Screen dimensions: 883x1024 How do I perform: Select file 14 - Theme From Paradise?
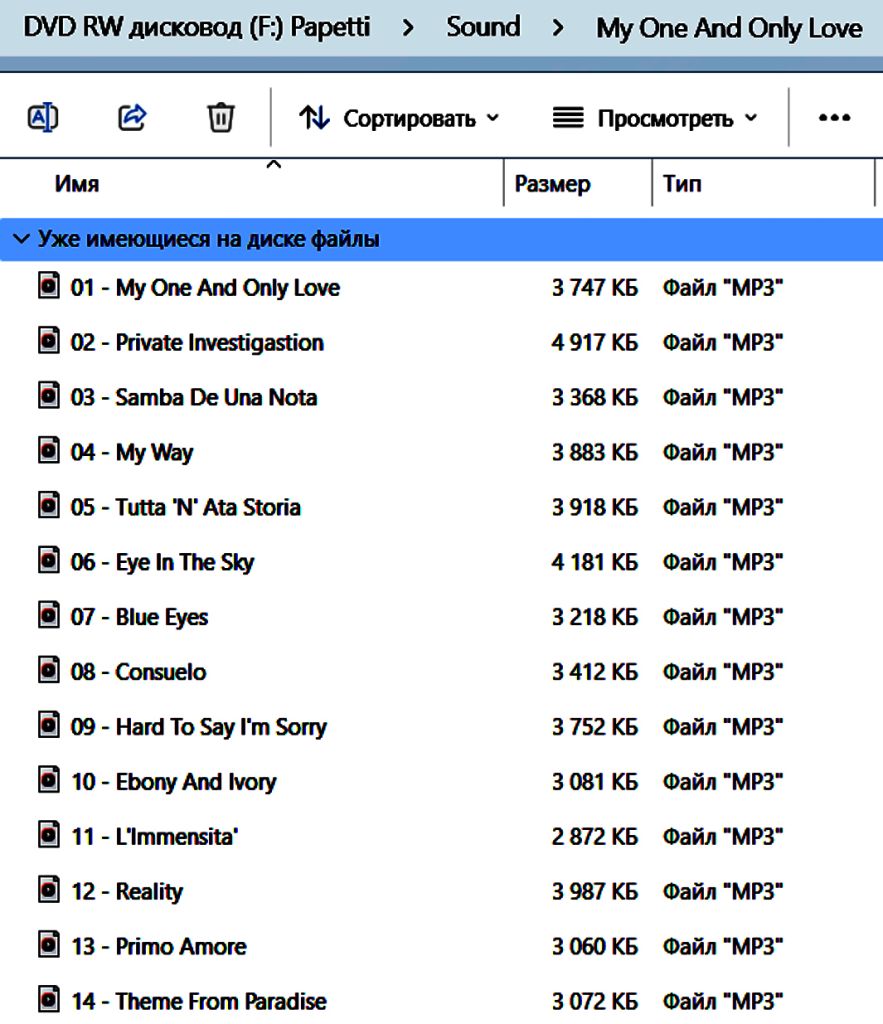(199, 1001)
